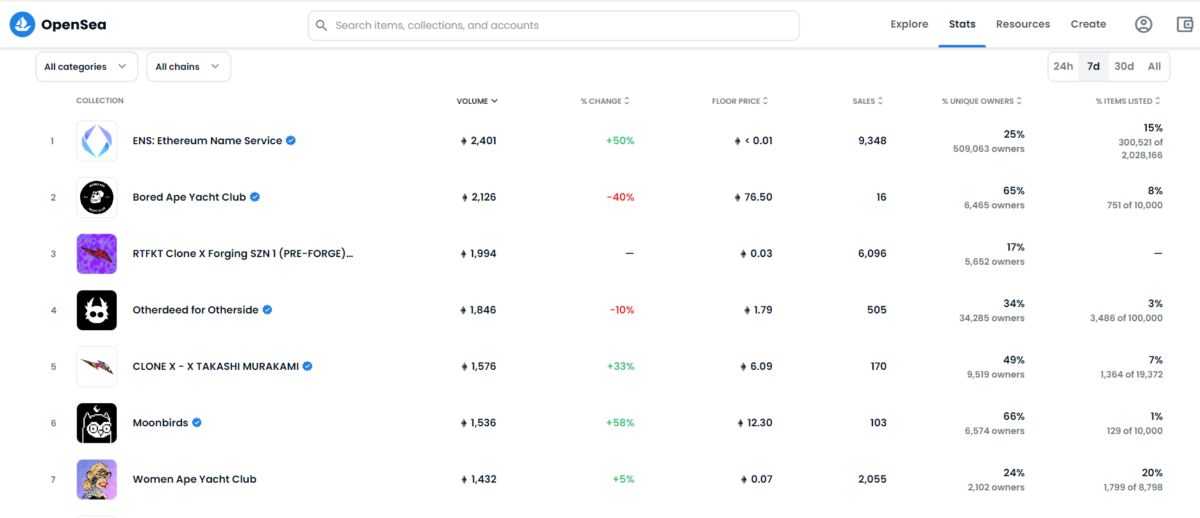This screenshot has height=518, width=1200.
Task: Select the 30d time range
Action: 1124,66
